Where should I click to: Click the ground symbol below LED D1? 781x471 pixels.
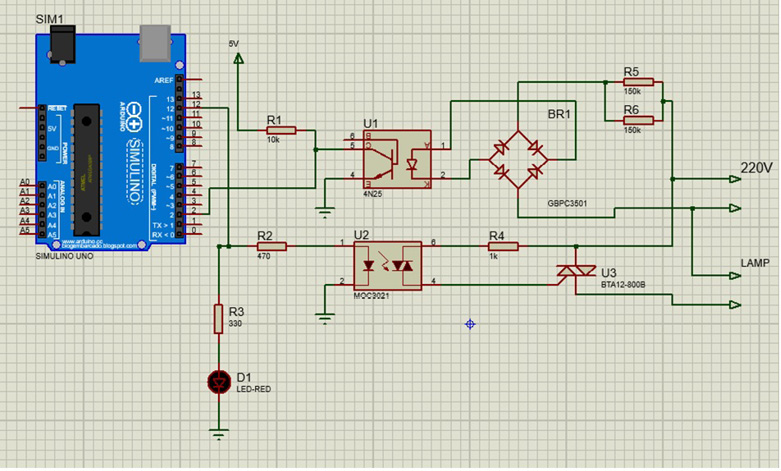(x=218, y=433)
